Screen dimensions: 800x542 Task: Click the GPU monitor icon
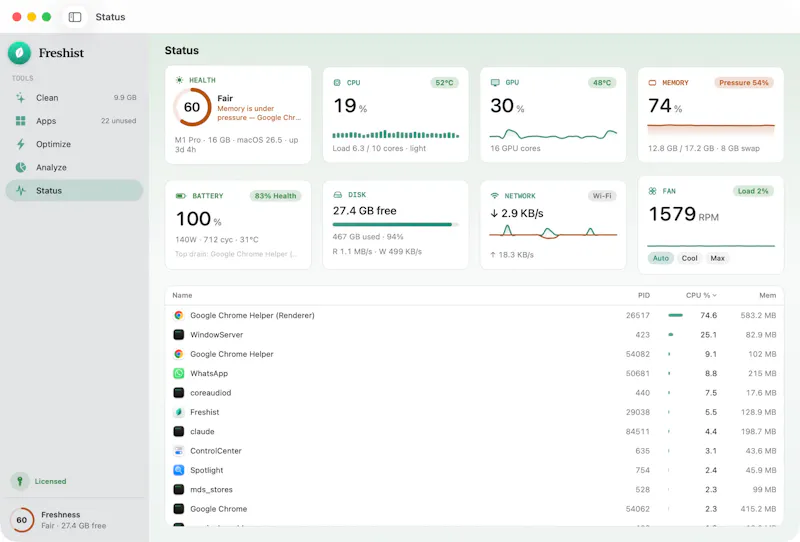coord(495,83)
